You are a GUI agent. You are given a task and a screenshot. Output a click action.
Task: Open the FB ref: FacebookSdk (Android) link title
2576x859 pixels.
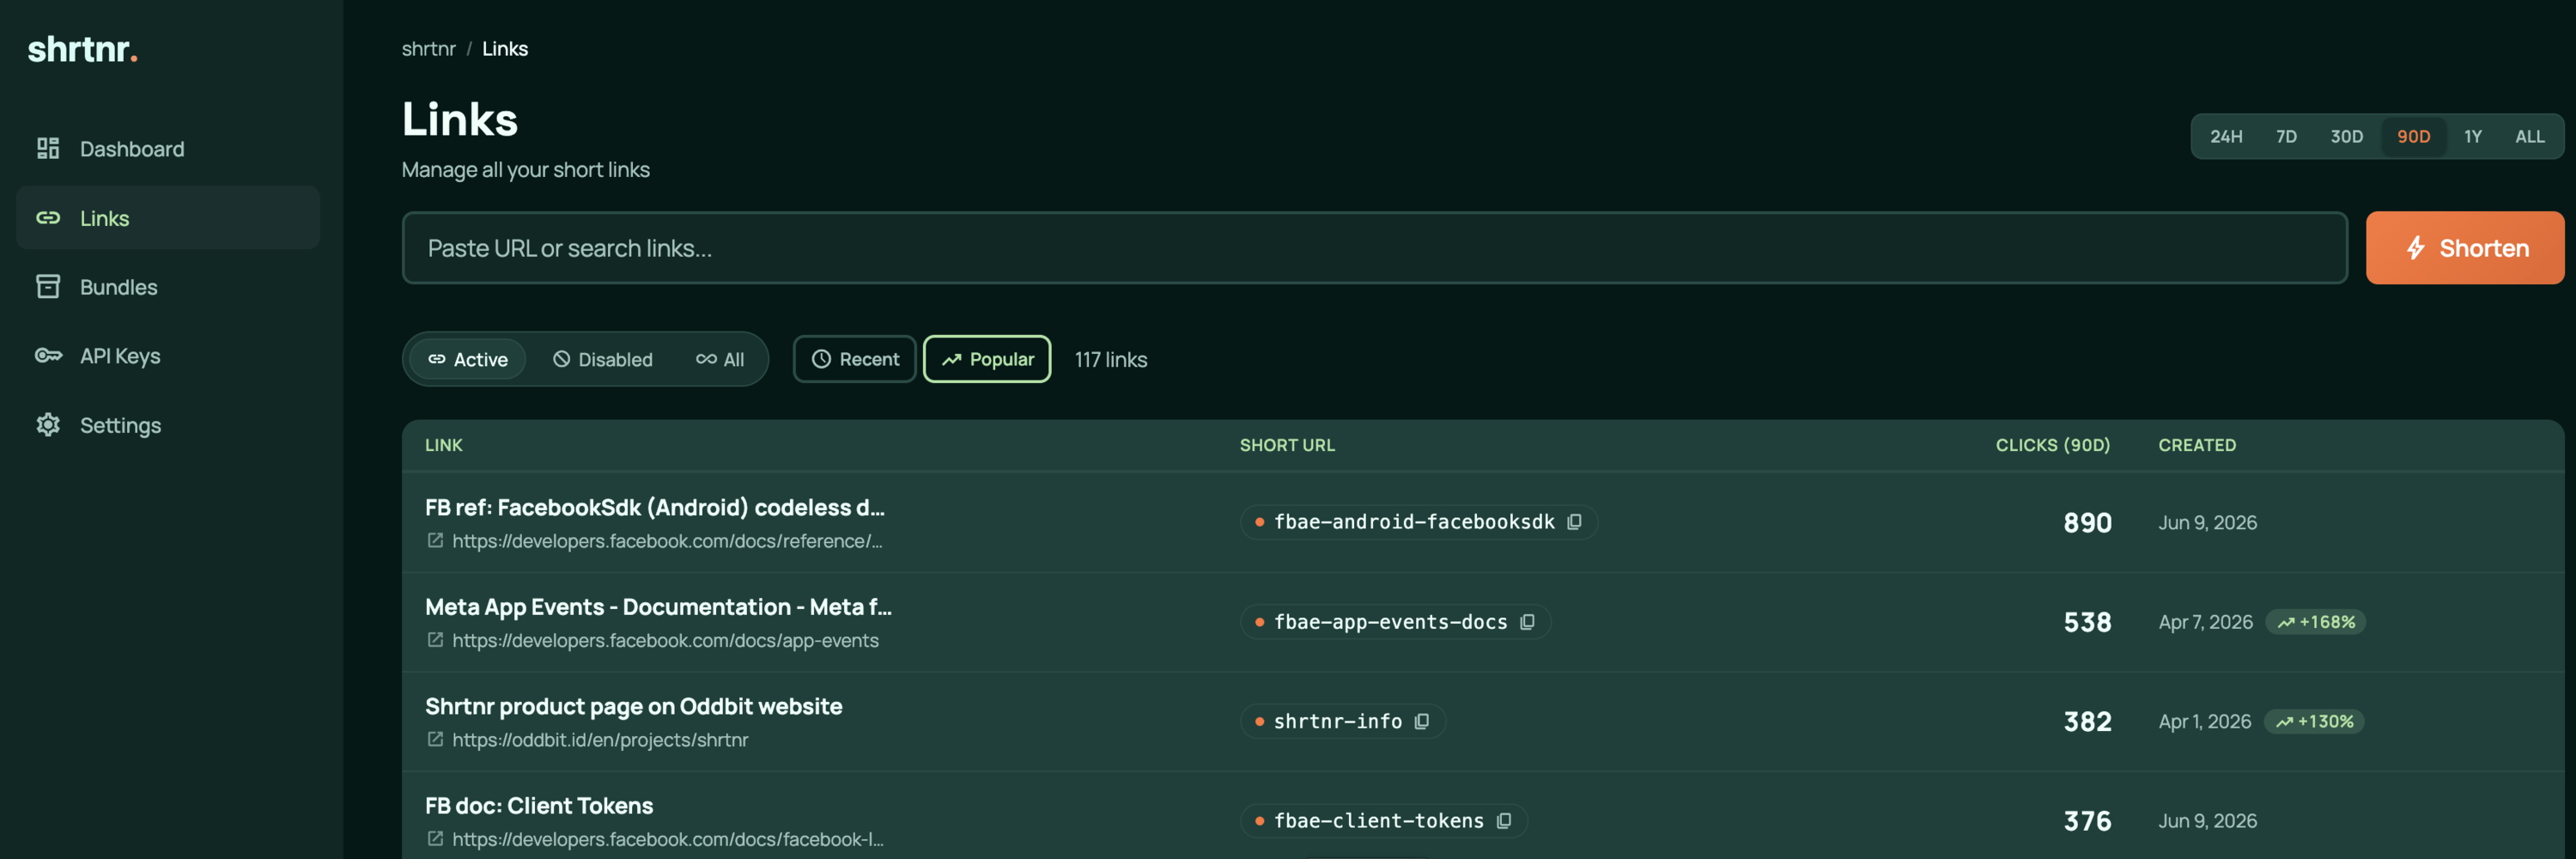click(x=655, y=508)
